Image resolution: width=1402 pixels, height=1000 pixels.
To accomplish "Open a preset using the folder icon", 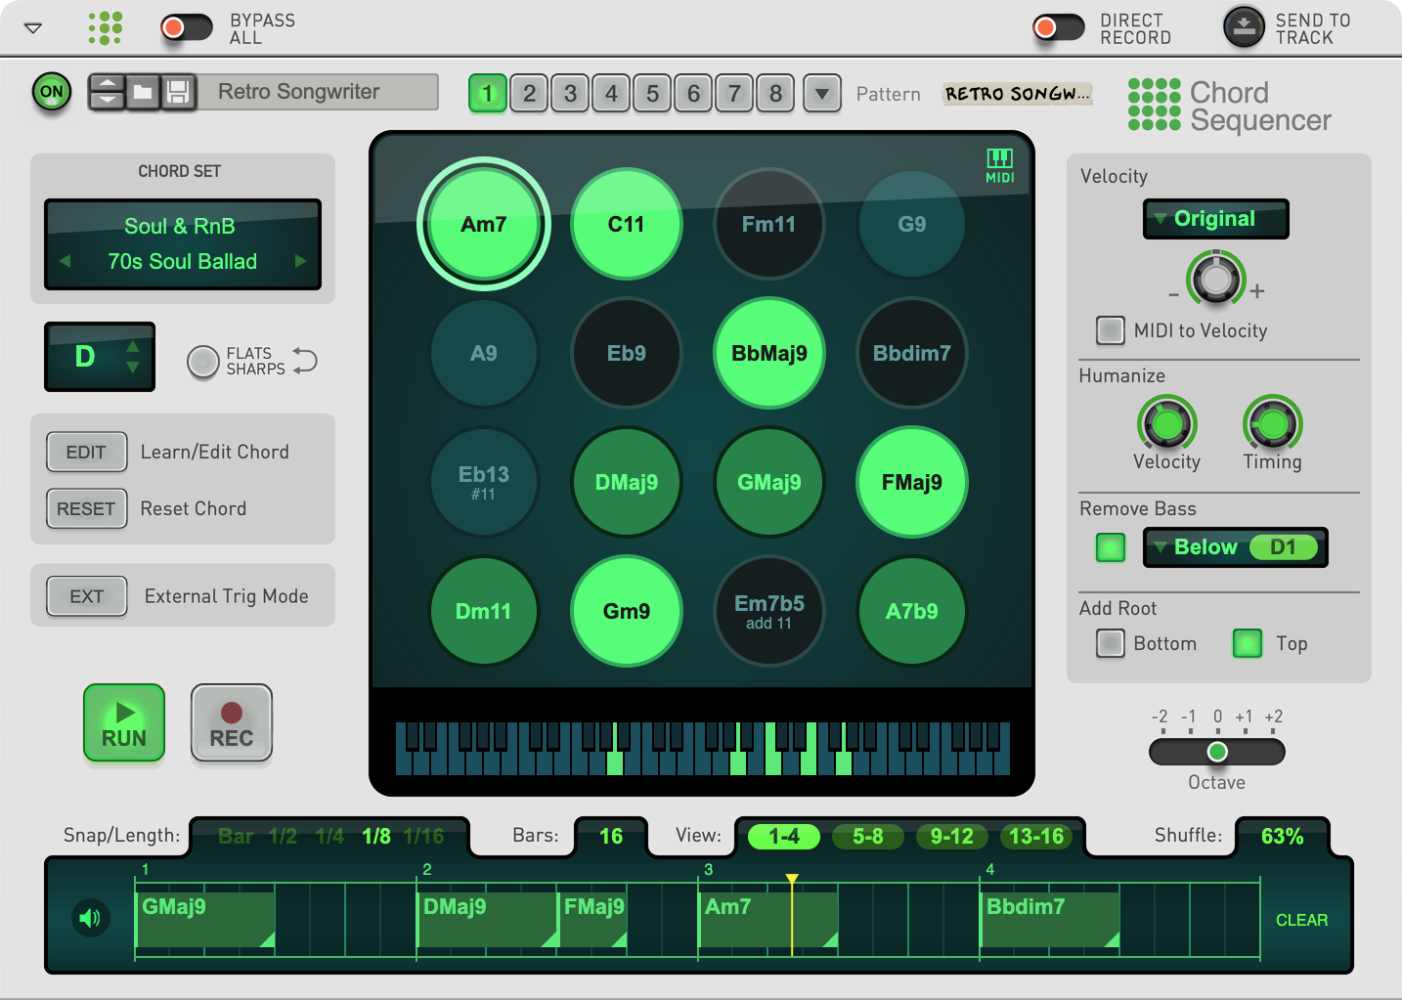I will pos(143,92).
